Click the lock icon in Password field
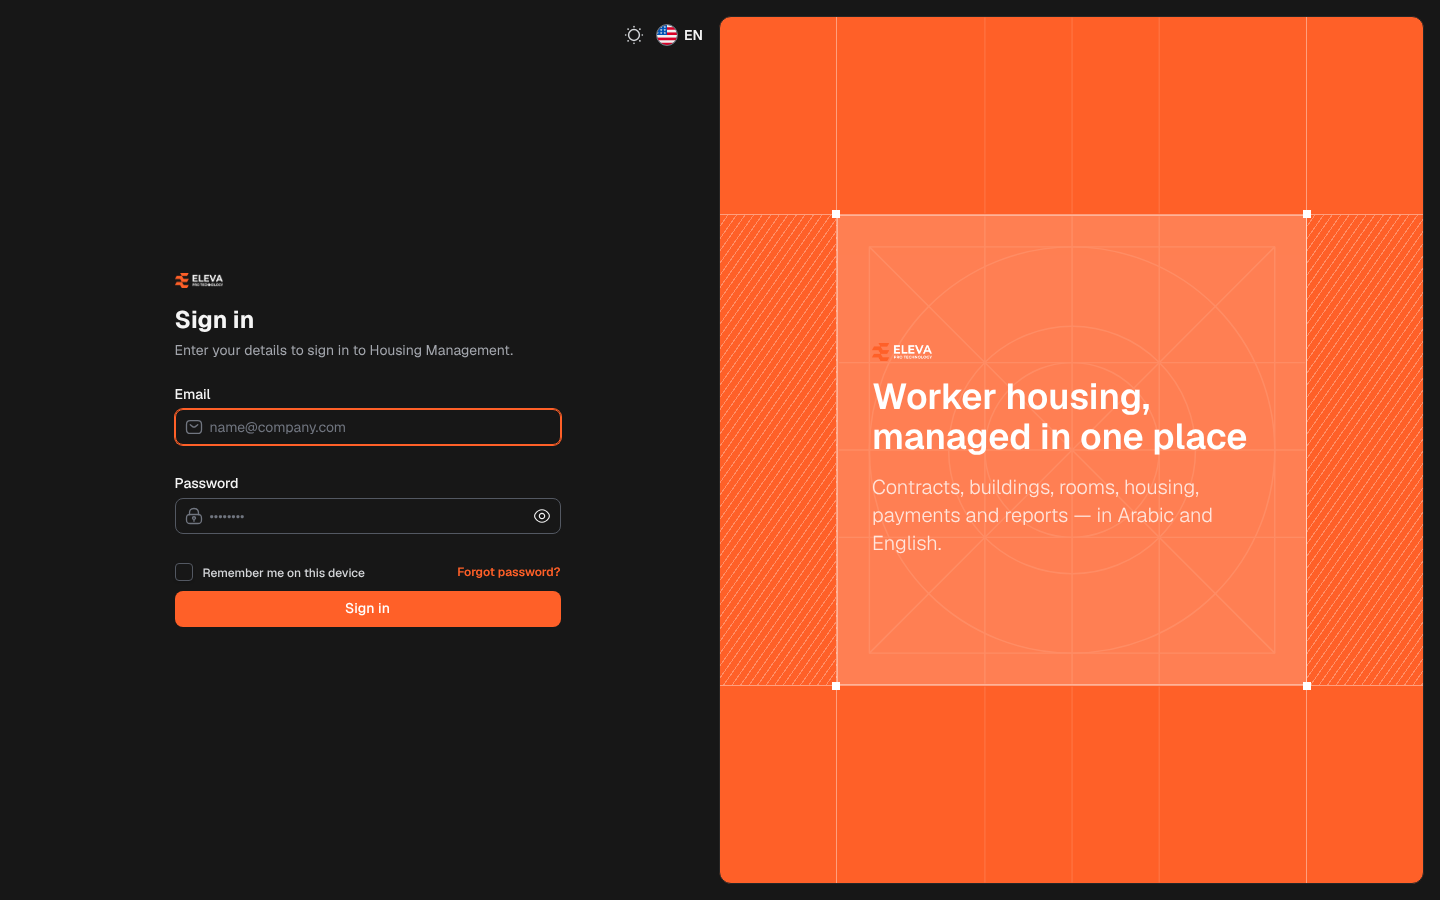Screen dimensions: 1440x900 click(194, 516)
